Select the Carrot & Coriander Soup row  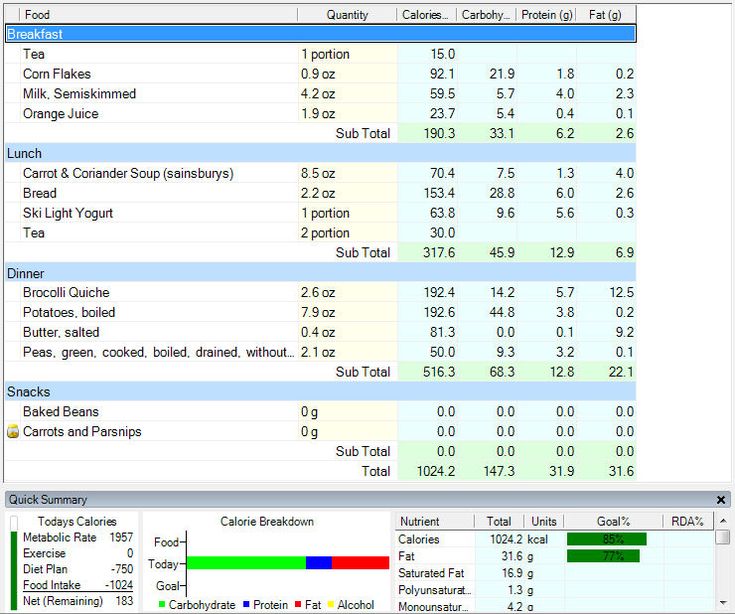321,173
